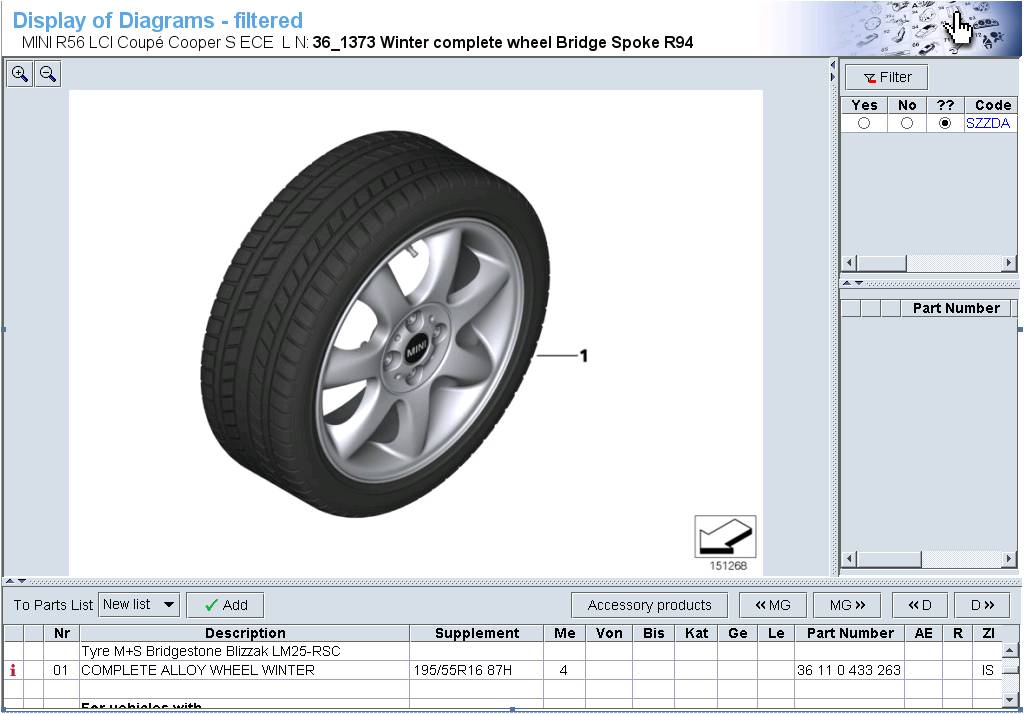Select the Yes radio button for SZZDA
The width and height of the screenshot is (1024, 715).
click(x=864, y=124)
